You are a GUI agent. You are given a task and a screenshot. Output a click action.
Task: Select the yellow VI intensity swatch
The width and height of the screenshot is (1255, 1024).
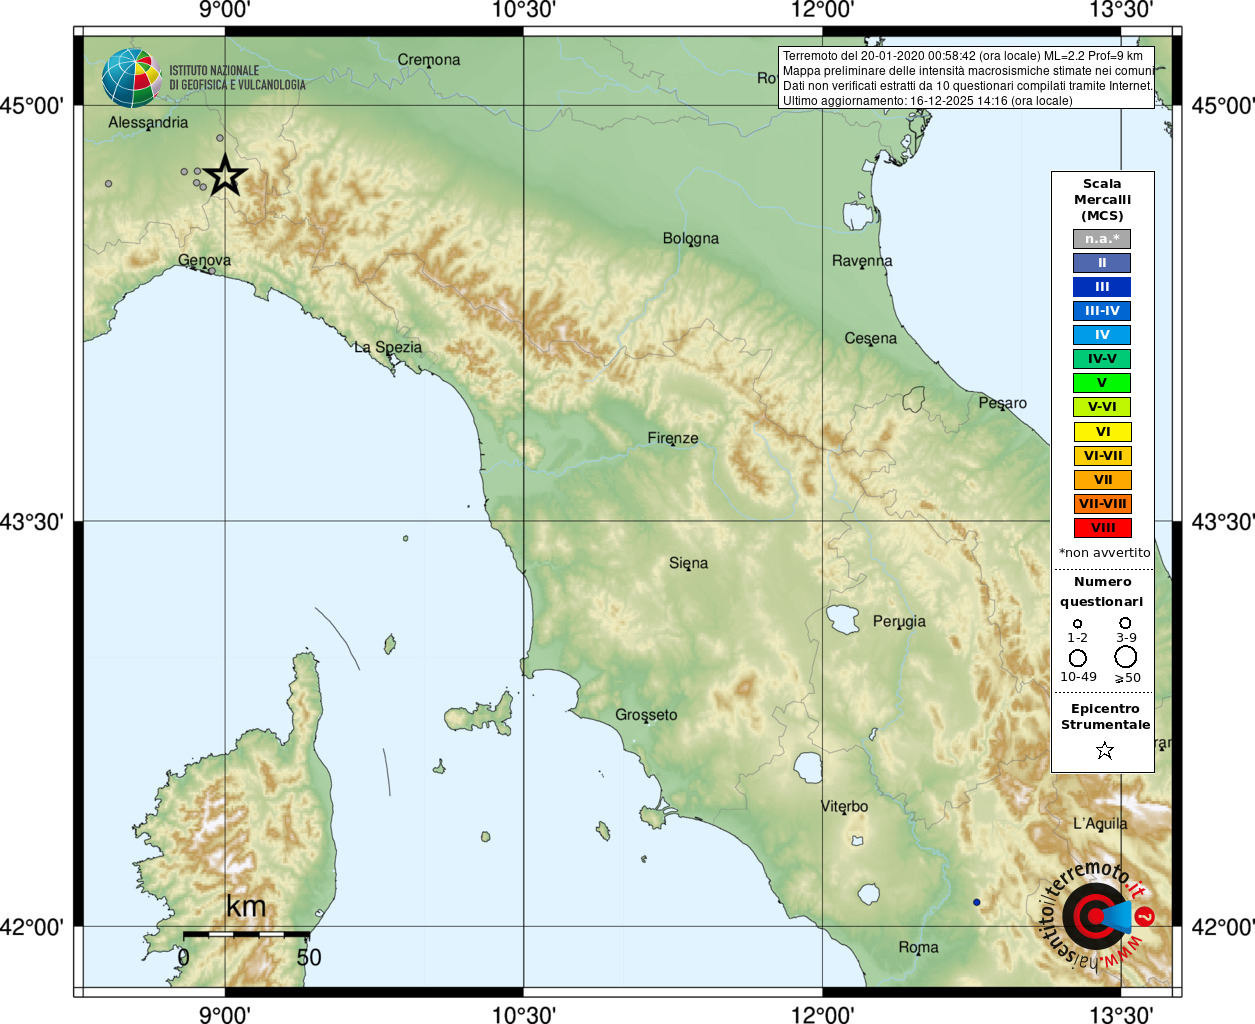[x=1102, y=432]
